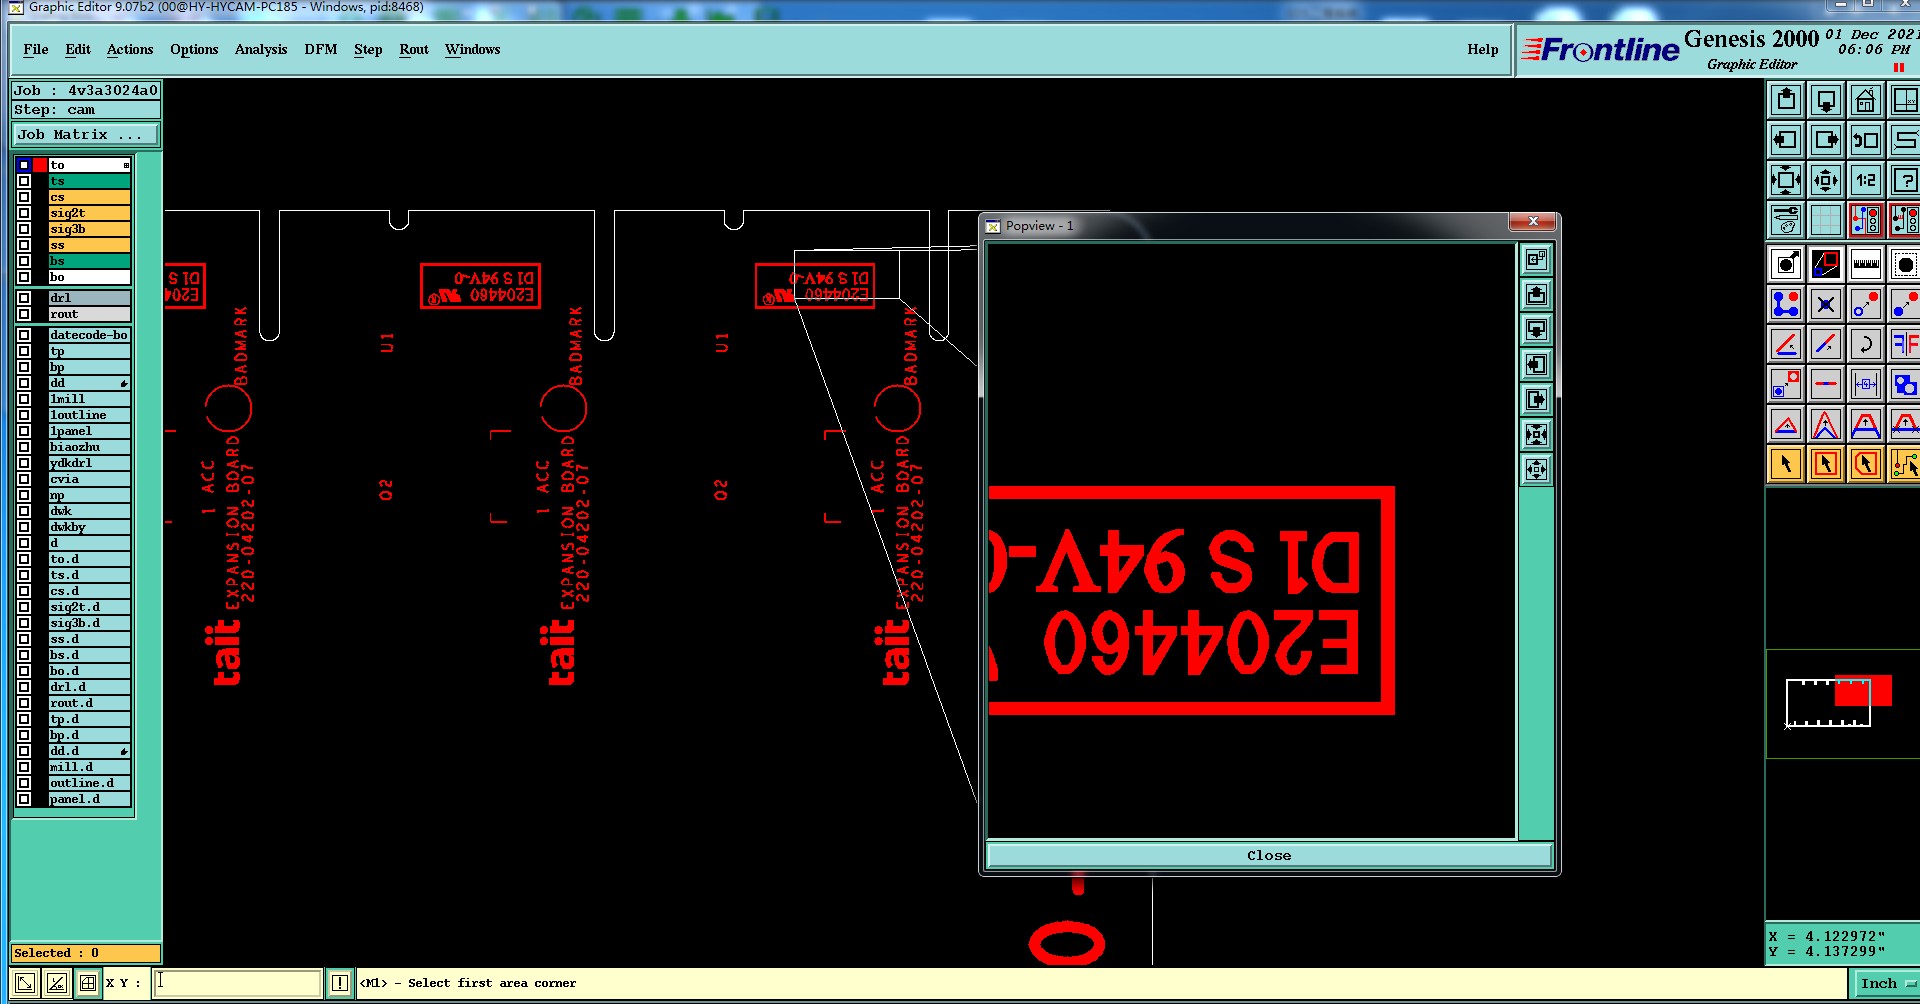
Task: Select layer row dwkby
Action: [x=90, y=527]
